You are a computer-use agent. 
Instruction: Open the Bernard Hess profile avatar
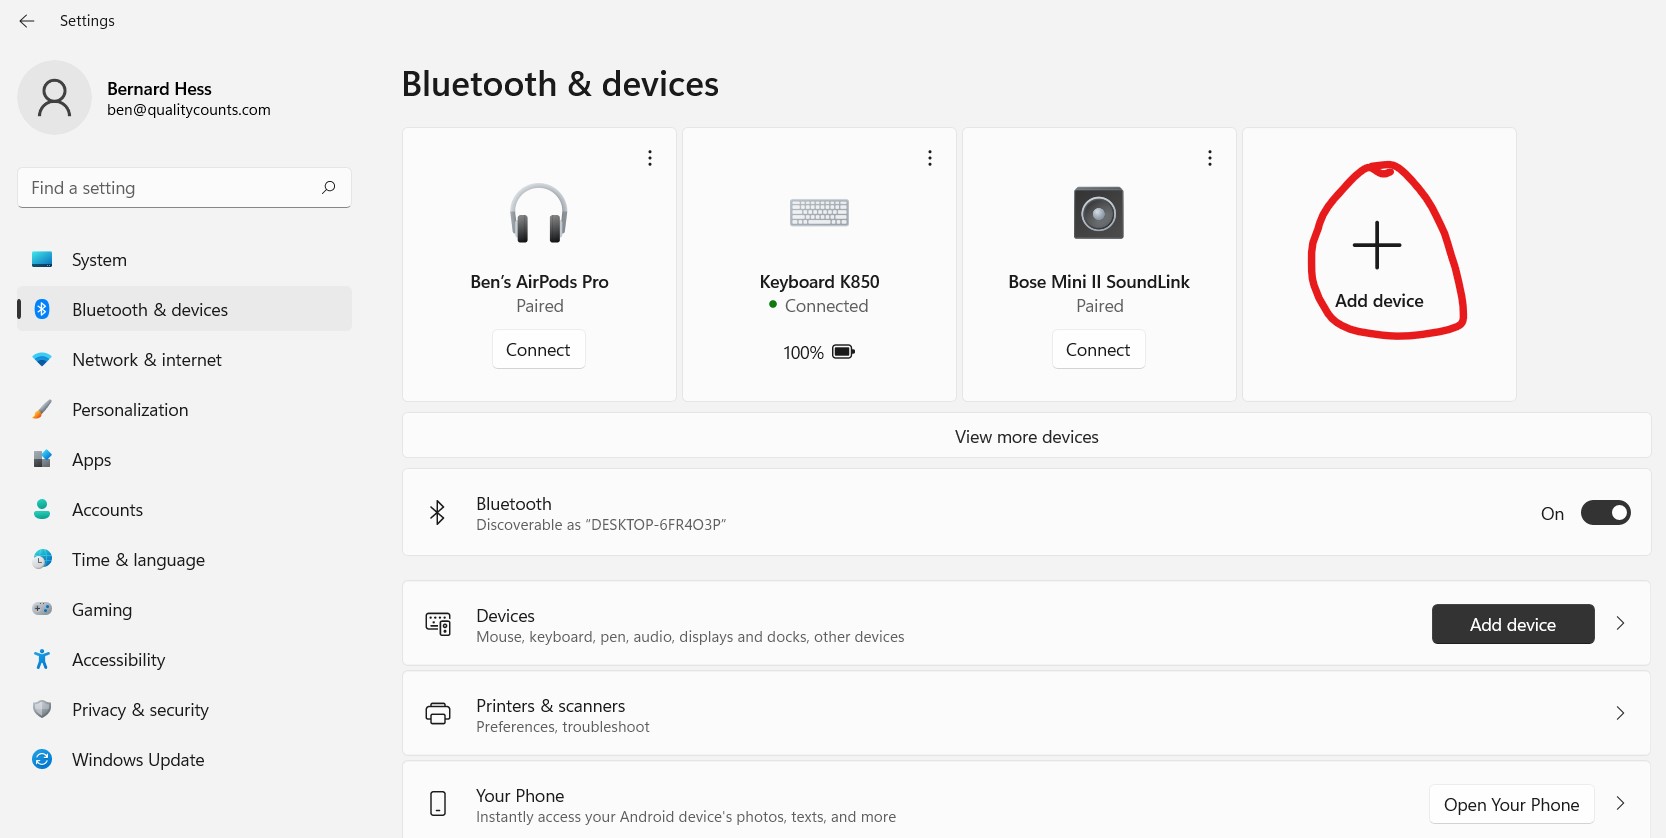click(54, 97)
